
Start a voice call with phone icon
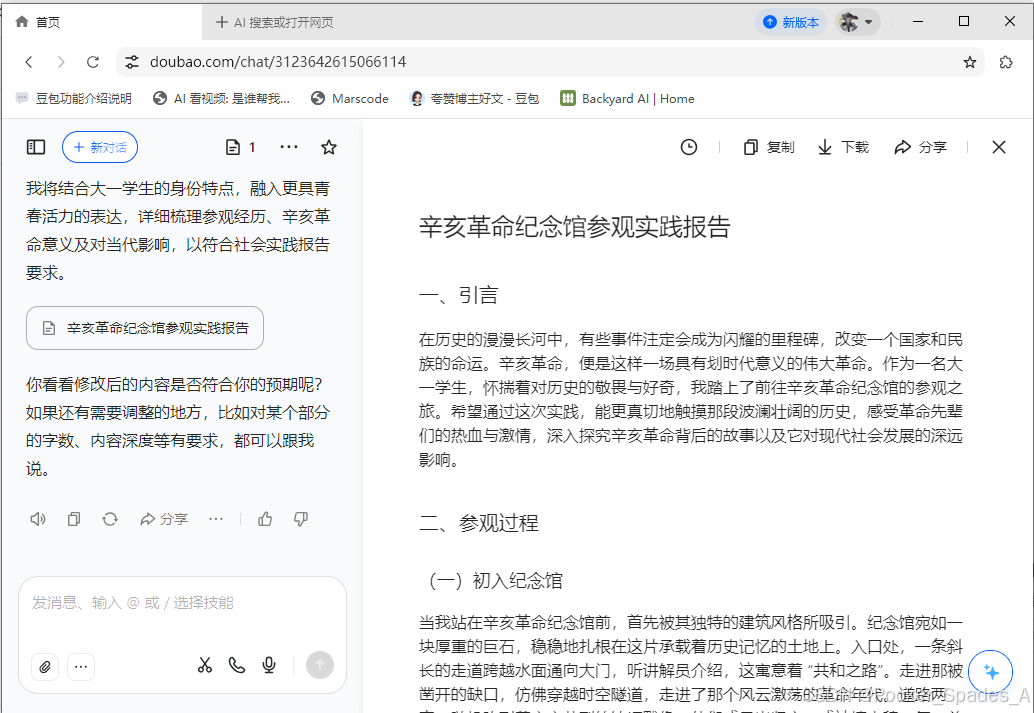(237, 666)
